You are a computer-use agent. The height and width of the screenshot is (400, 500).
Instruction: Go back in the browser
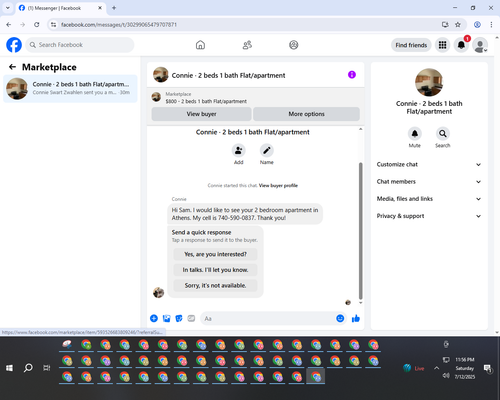click(x=9, y=25)
